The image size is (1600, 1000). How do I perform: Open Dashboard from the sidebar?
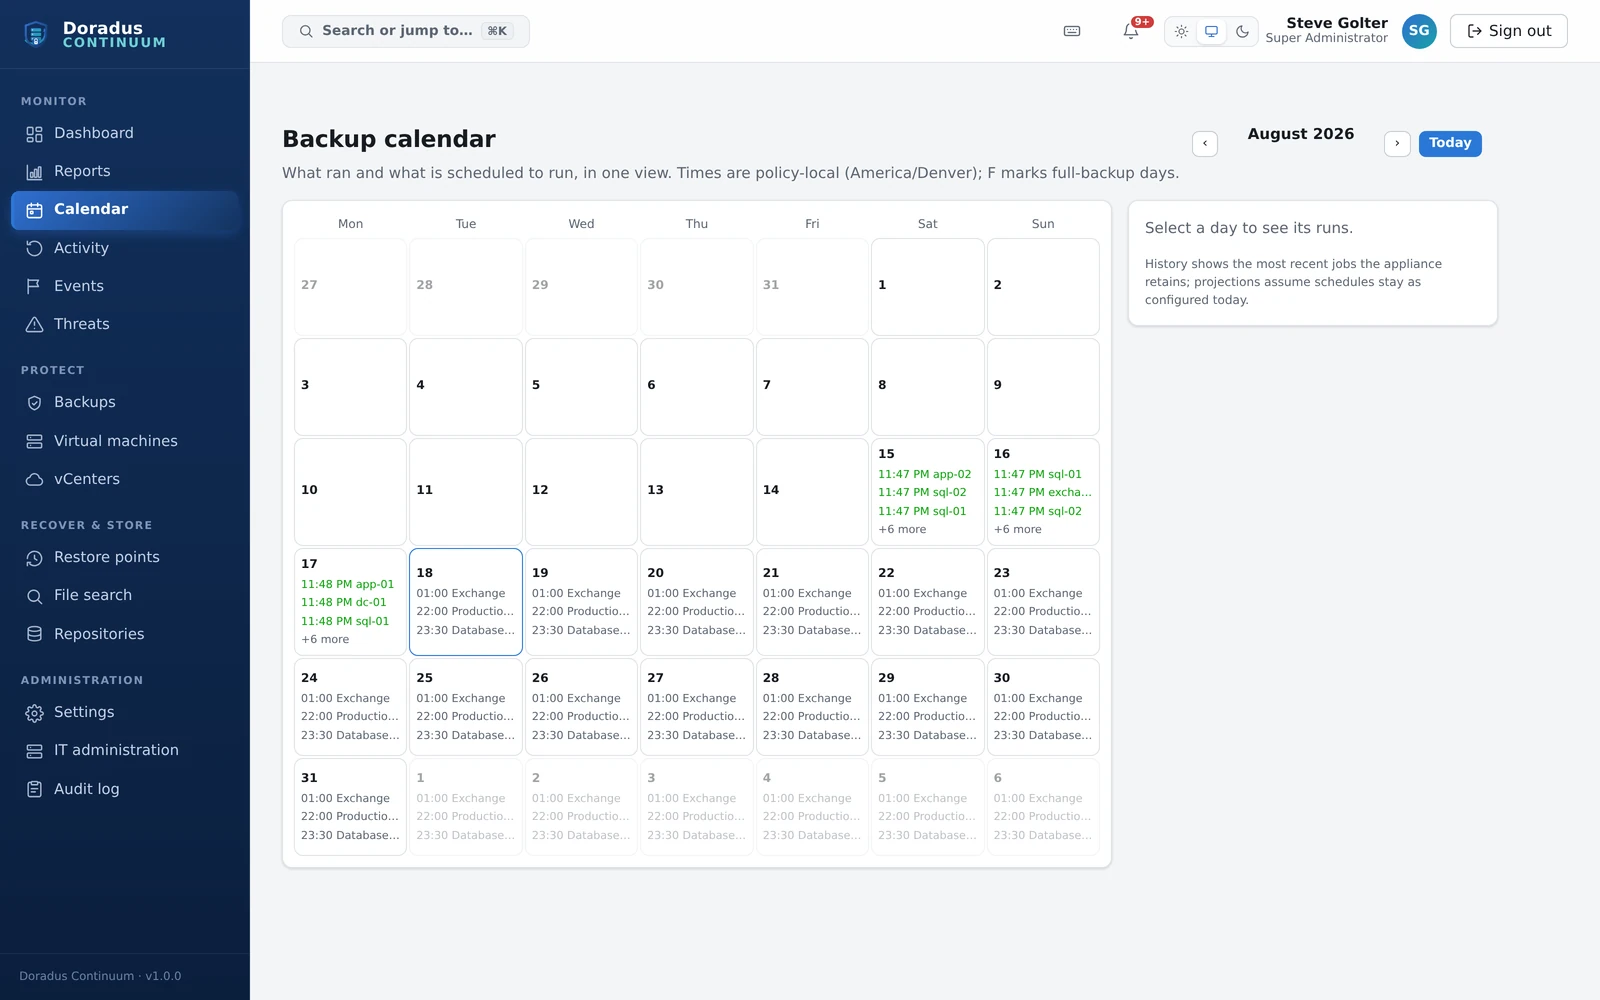(125, 133)
